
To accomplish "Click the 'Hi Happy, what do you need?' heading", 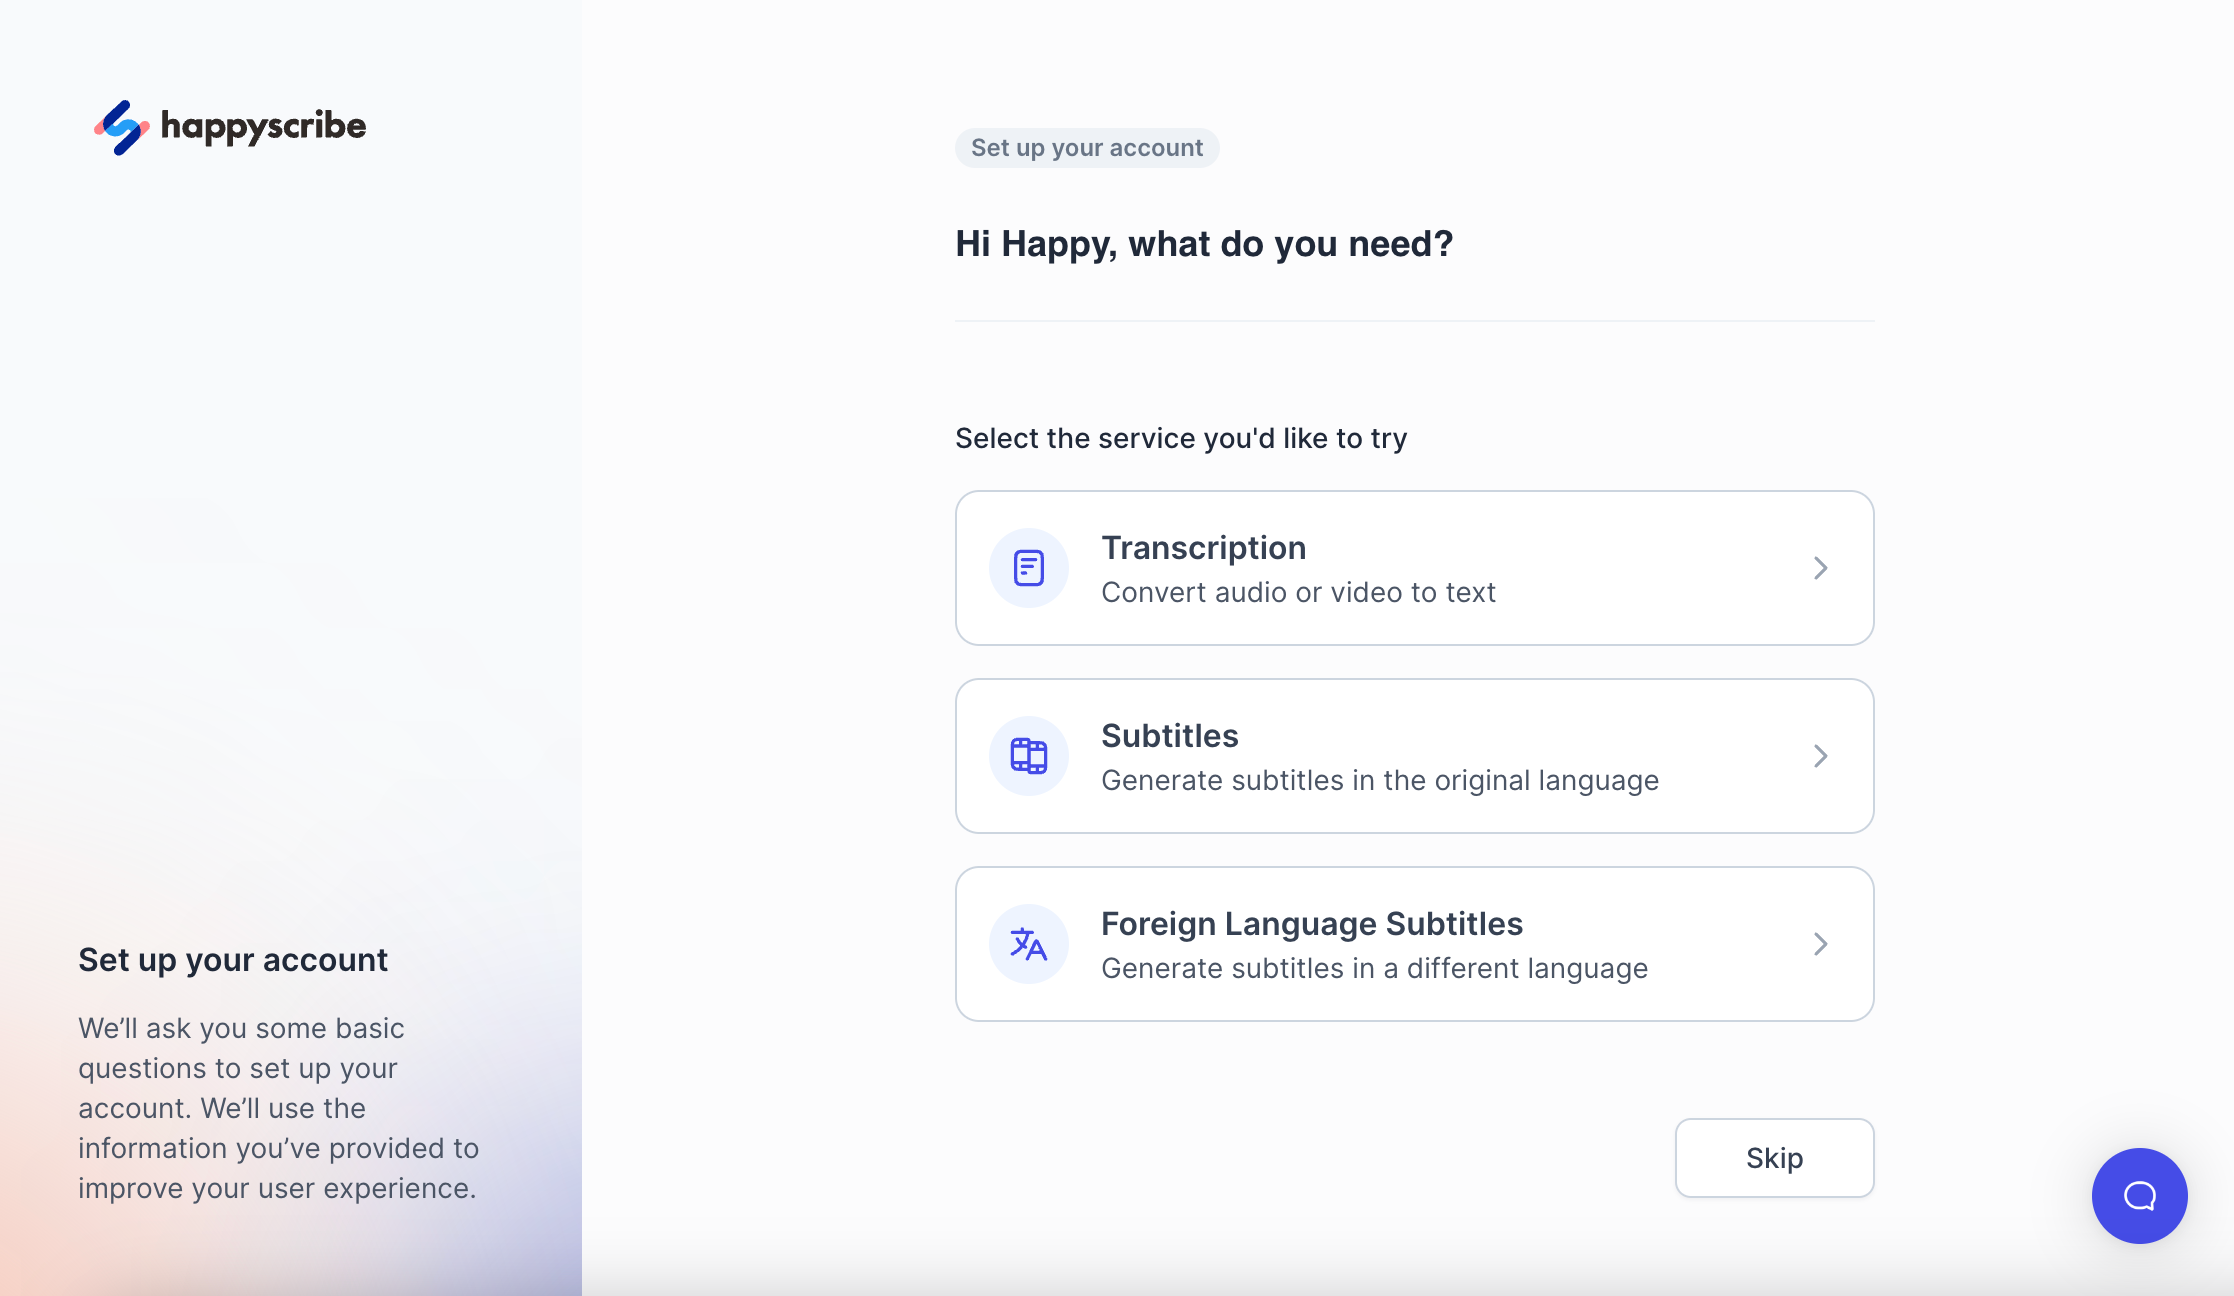I will pyautogui.click(x=1203, y=244).
